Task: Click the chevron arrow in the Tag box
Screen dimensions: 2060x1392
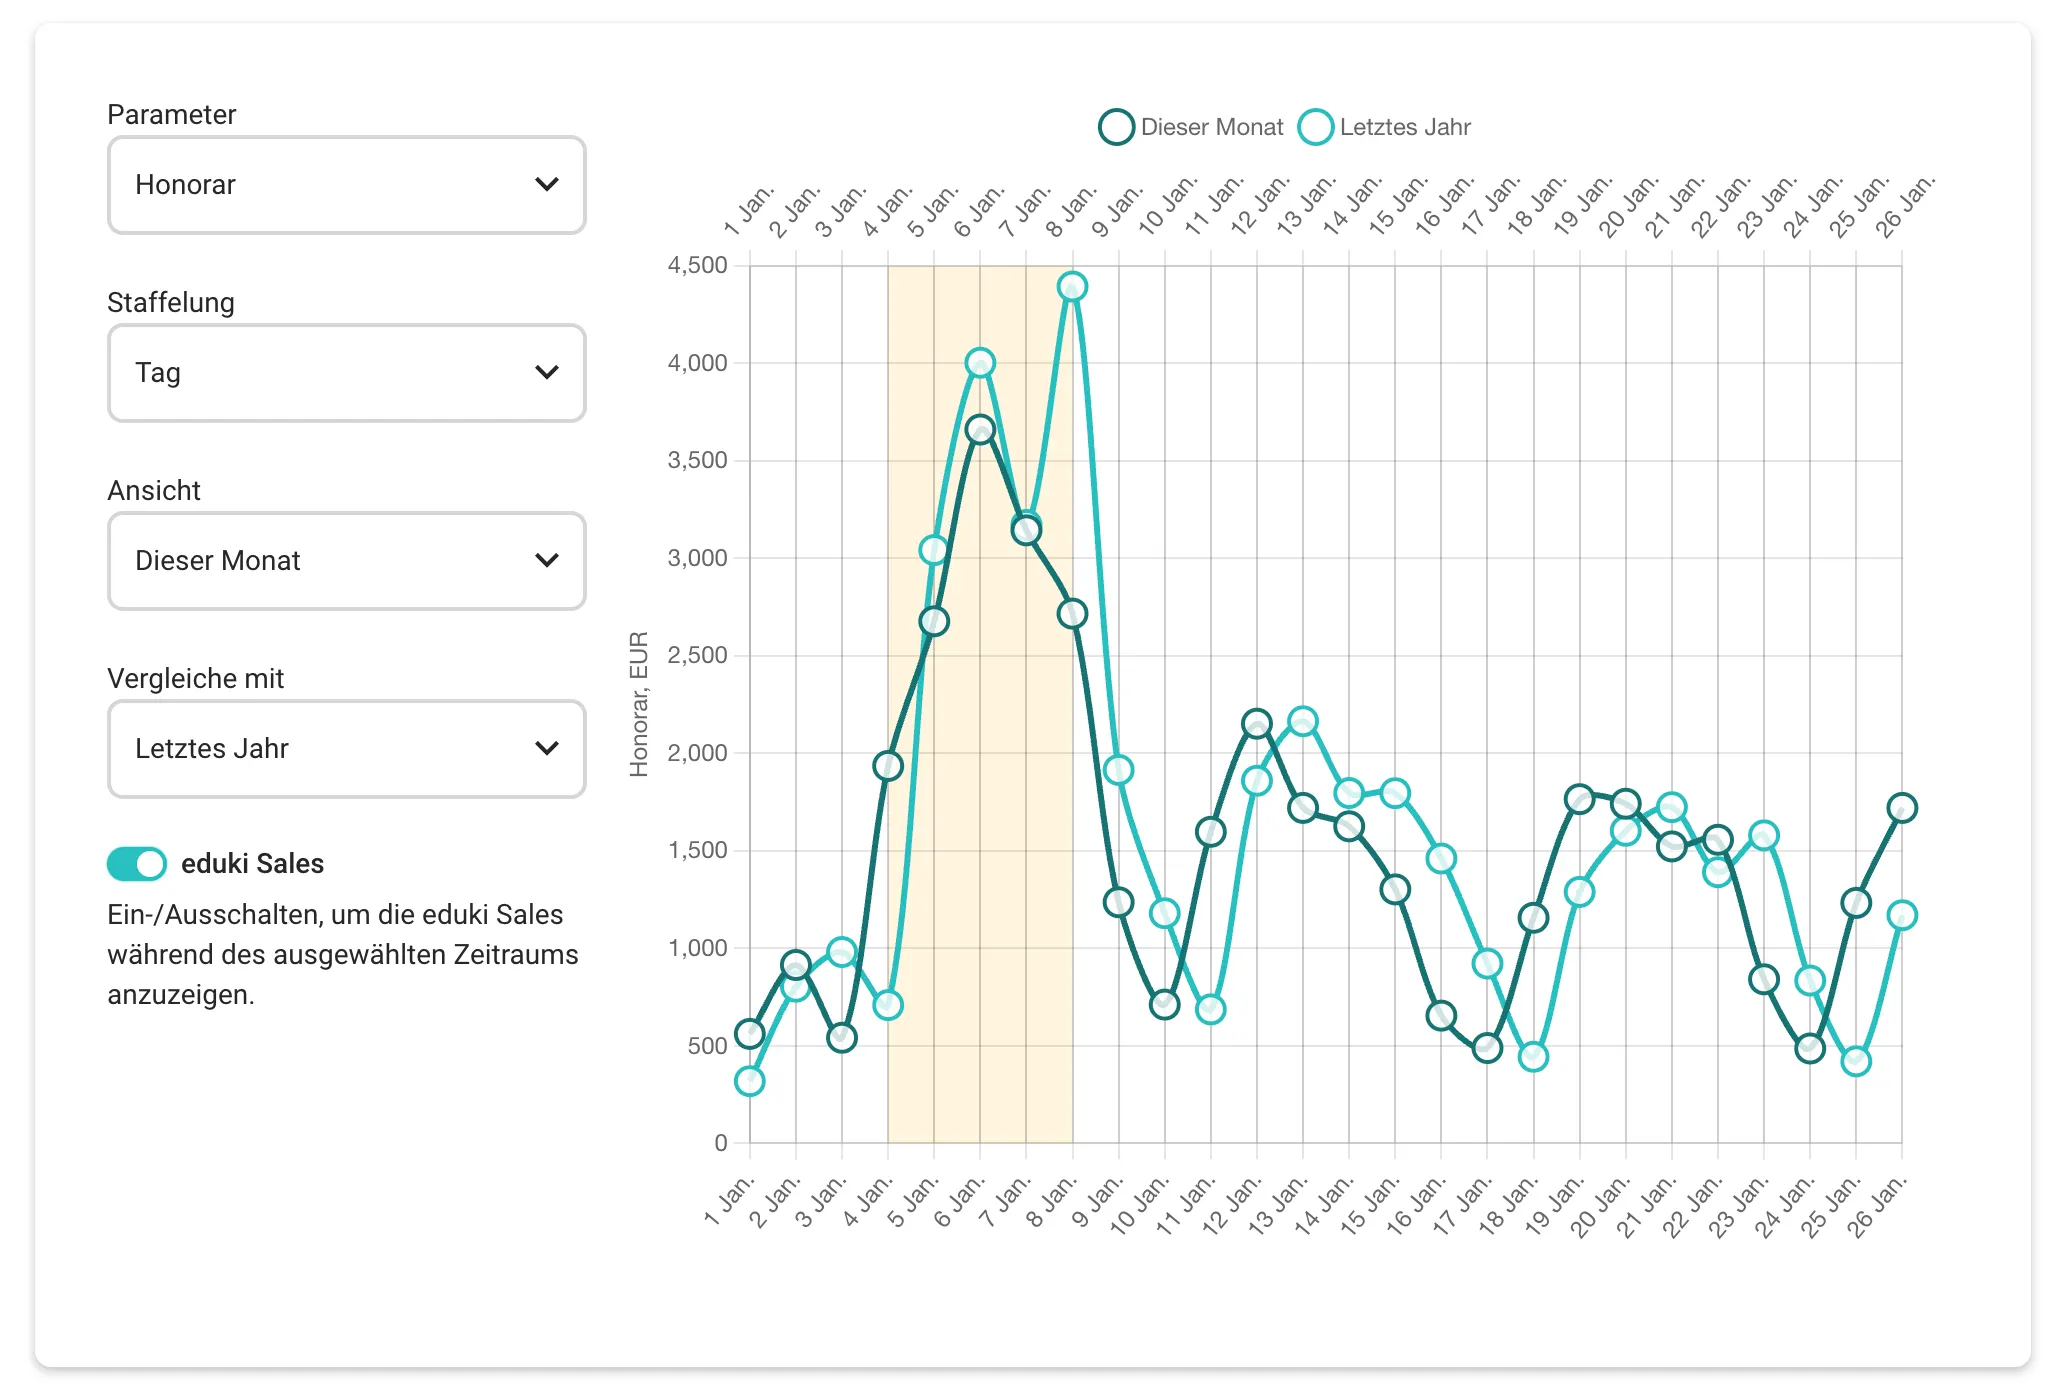Action: coord(546,373)
